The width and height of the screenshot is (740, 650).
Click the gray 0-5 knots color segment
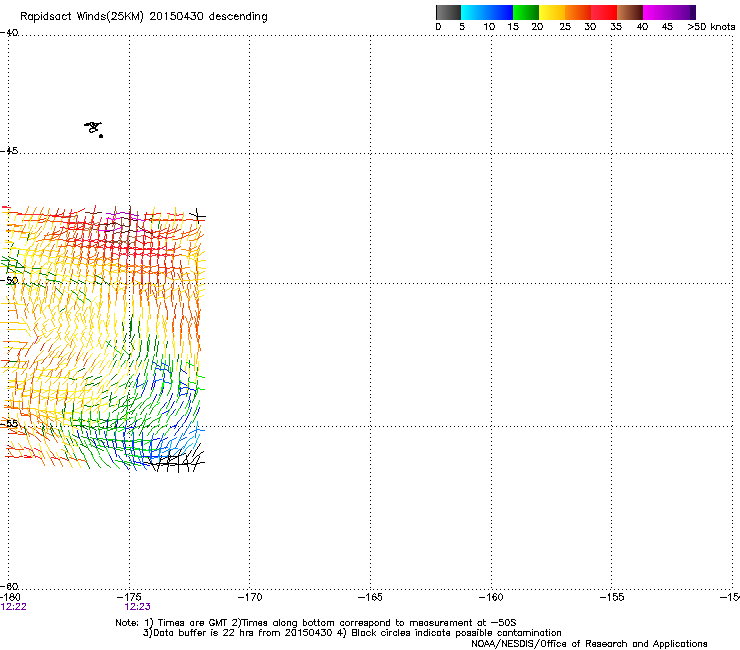(x=448, y=12)
